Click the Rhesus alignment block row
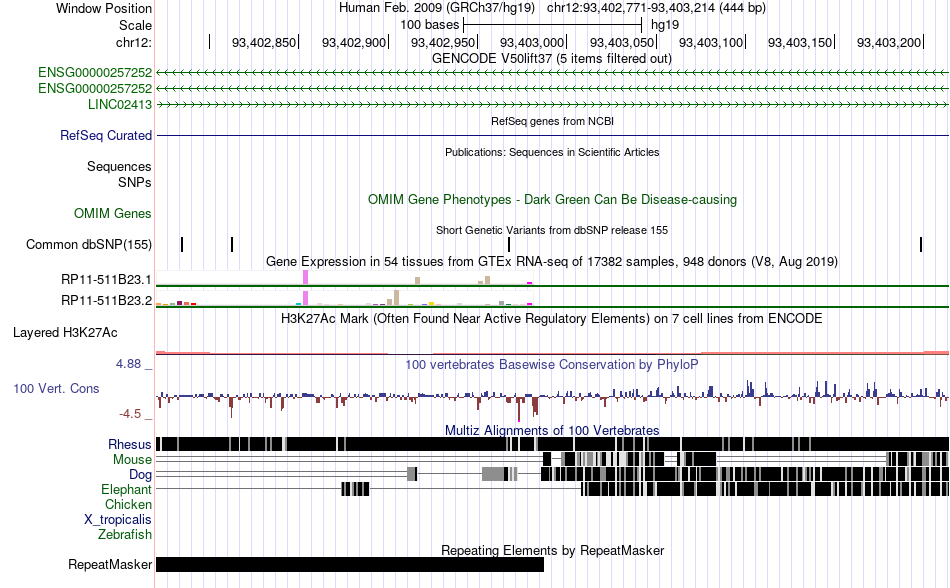Image resolution: width=950 pixels, height=588 pixels. click(x=552, y=444)
